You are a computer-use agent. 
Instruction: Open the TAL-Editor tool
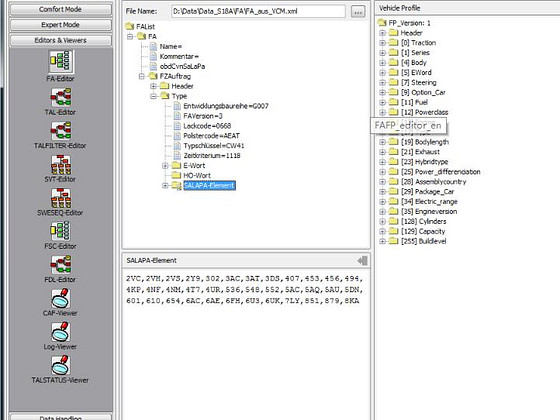61,97
